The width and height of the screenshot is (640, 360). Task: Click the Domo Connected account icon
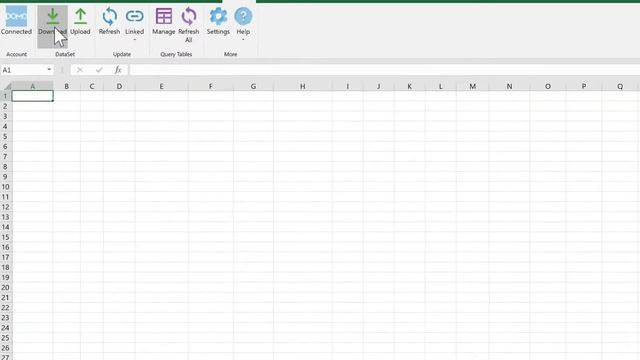tap(16, 16)
